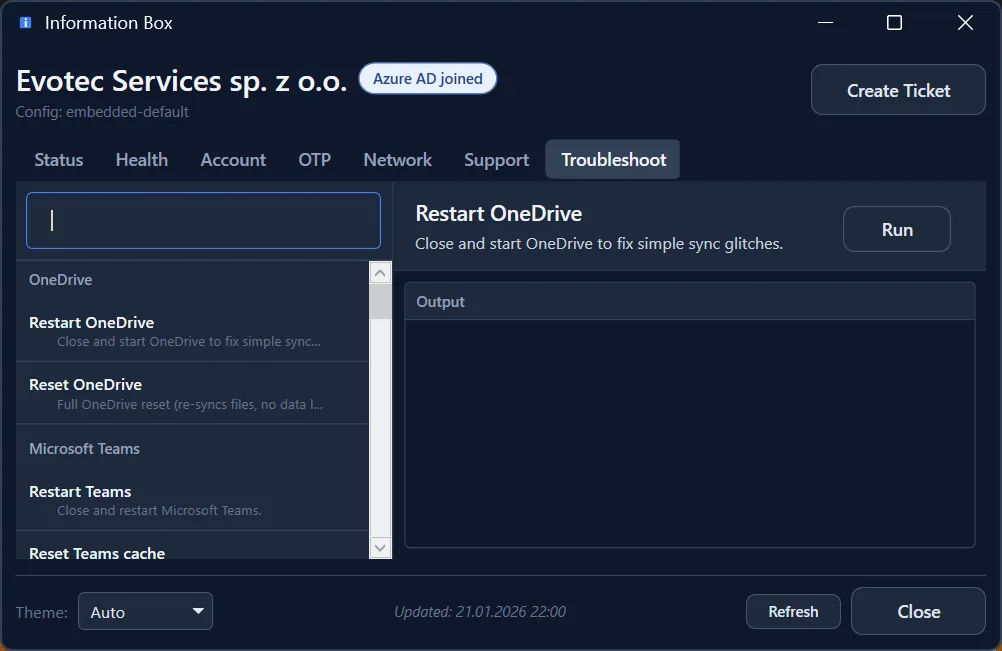Click the scrollbar down arrow

click(380, 548)
